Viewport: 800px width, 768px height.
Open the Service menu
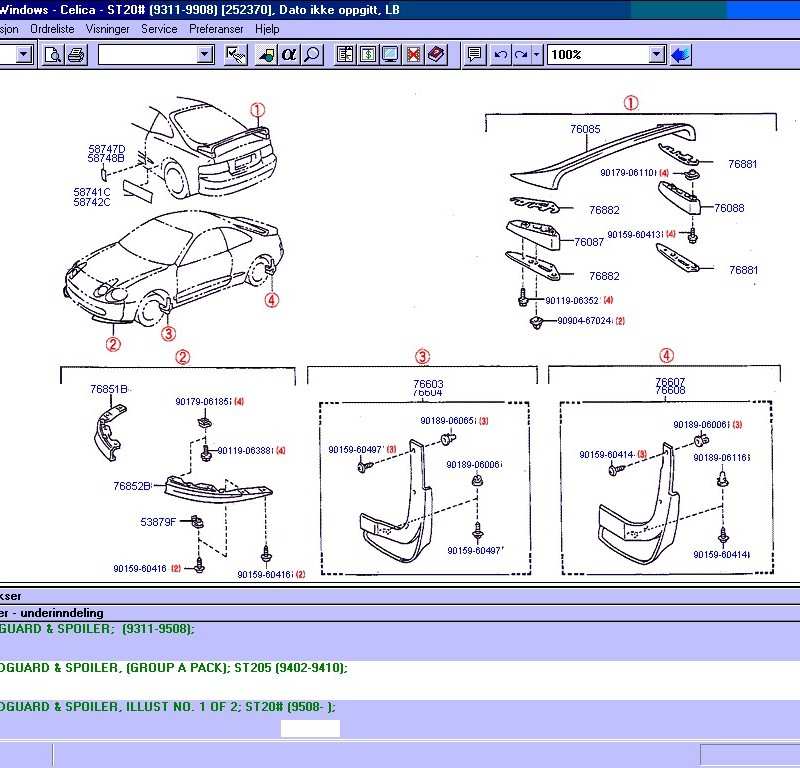click(159, 29)
